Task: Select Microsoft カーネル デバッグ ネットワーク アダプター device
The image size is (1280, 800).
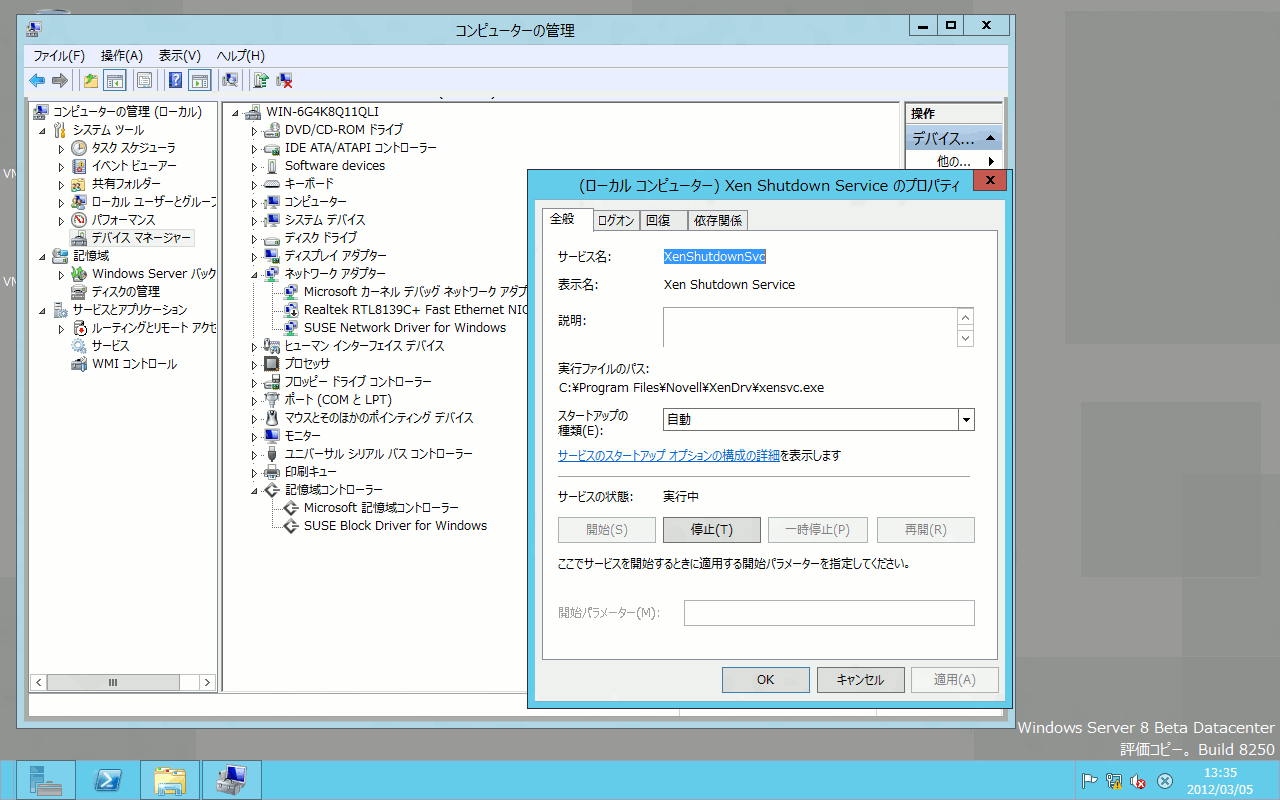Action: coord(415,292)
